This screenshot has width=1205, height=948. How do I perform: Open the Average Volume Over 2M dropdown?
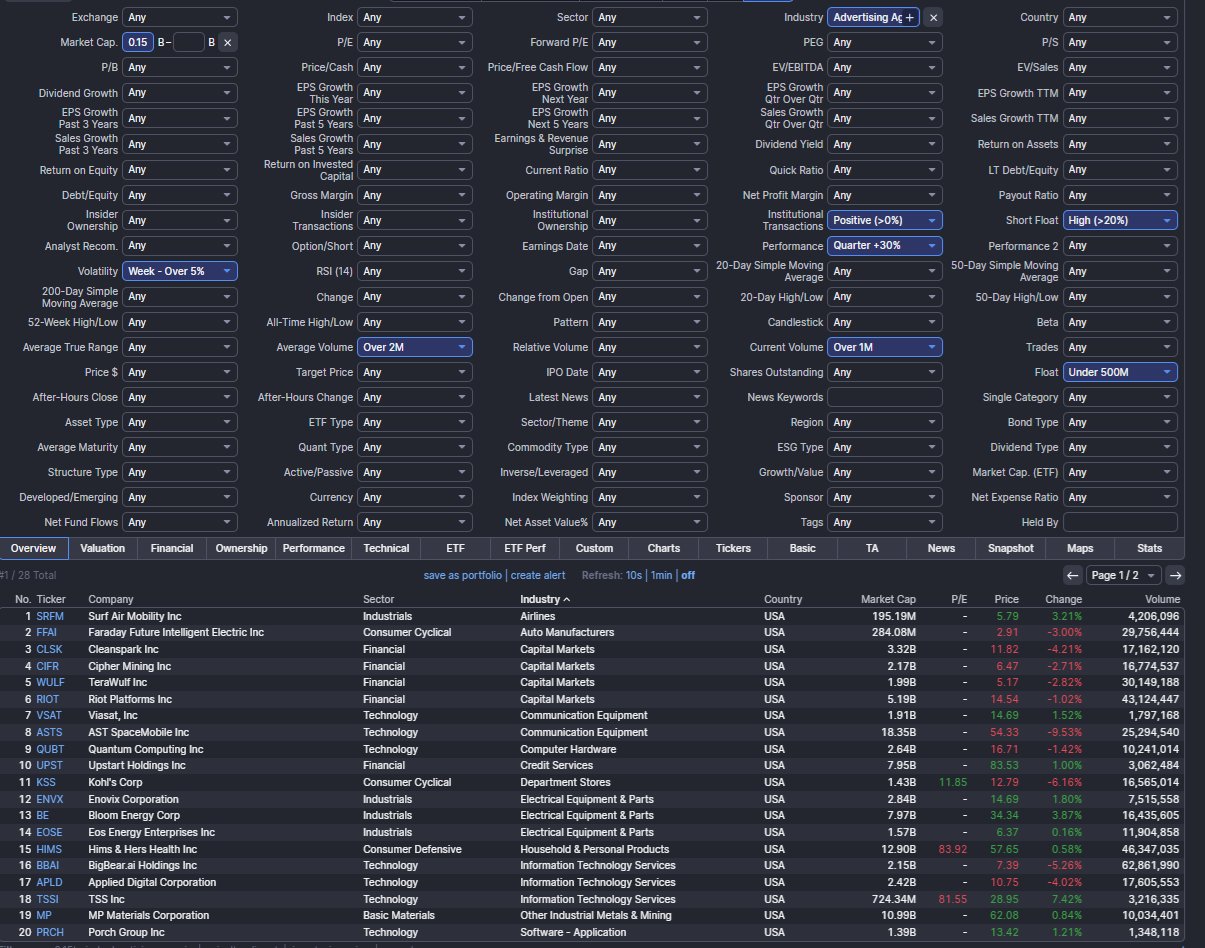click(x=415, y=347)
